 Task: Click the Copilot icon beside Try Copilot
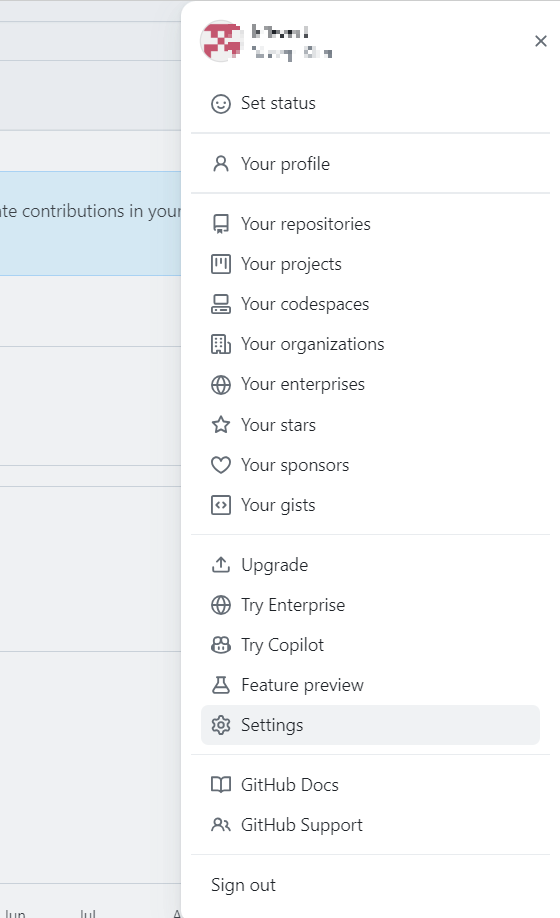tap(221, 645)
